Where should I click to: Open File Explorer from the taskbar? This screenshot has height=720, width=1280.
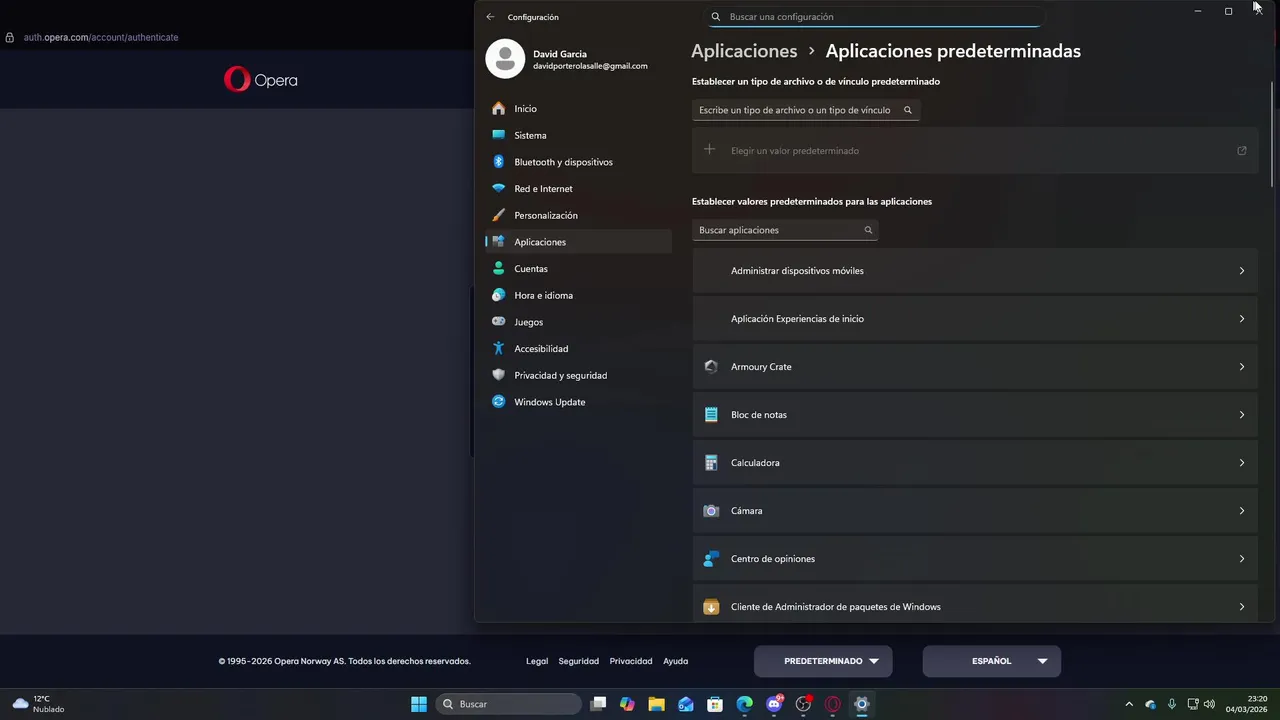click(x=656, y=704)
